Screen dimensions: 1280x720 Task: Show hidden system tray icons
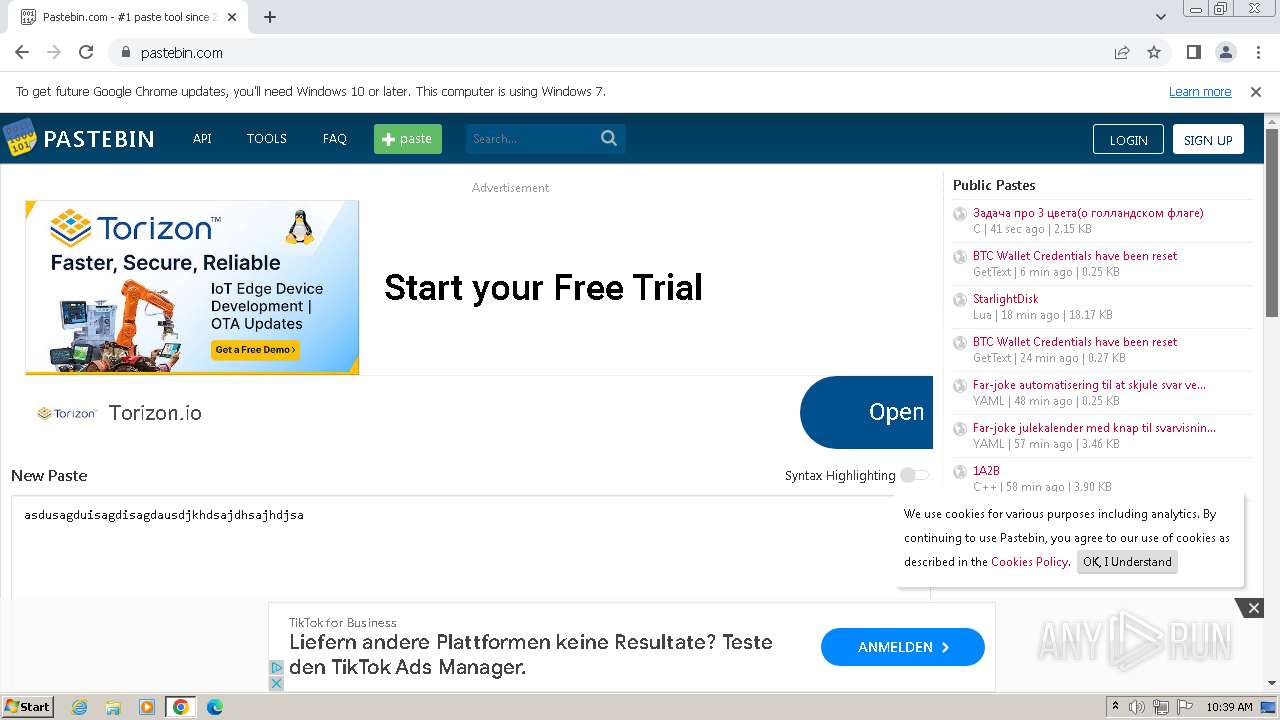pyautogui.click(x=1116, y=707)
